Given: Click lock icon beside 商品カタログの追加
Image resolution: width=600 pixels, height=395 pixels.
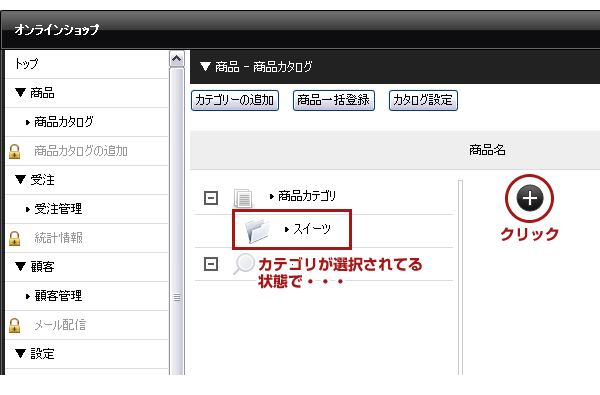Looking at the screenshot, I should [x=15, y=151].
